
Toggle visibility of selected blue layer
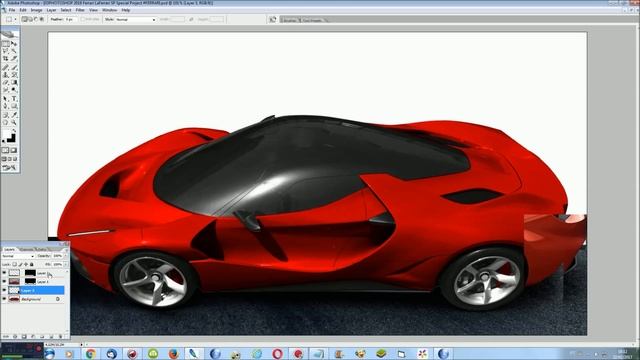click(x=4, y=290)
